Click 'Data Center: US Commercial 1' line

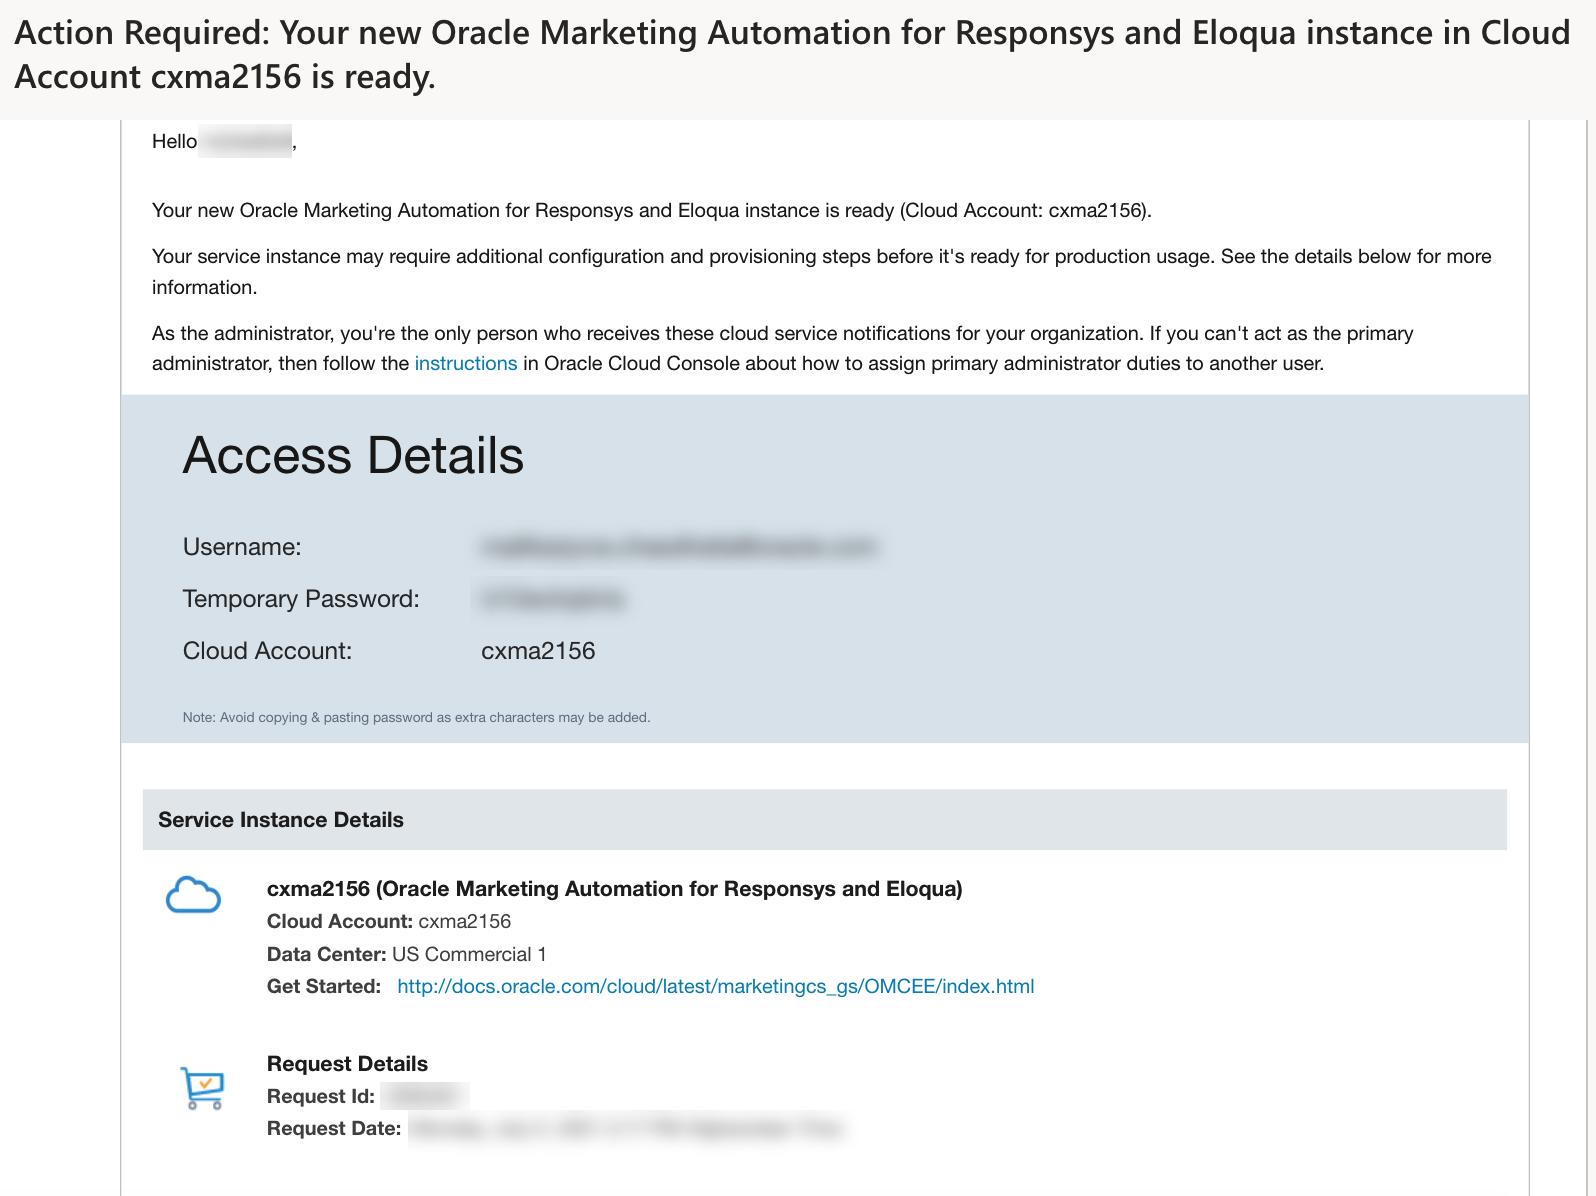tap(407, 954)
